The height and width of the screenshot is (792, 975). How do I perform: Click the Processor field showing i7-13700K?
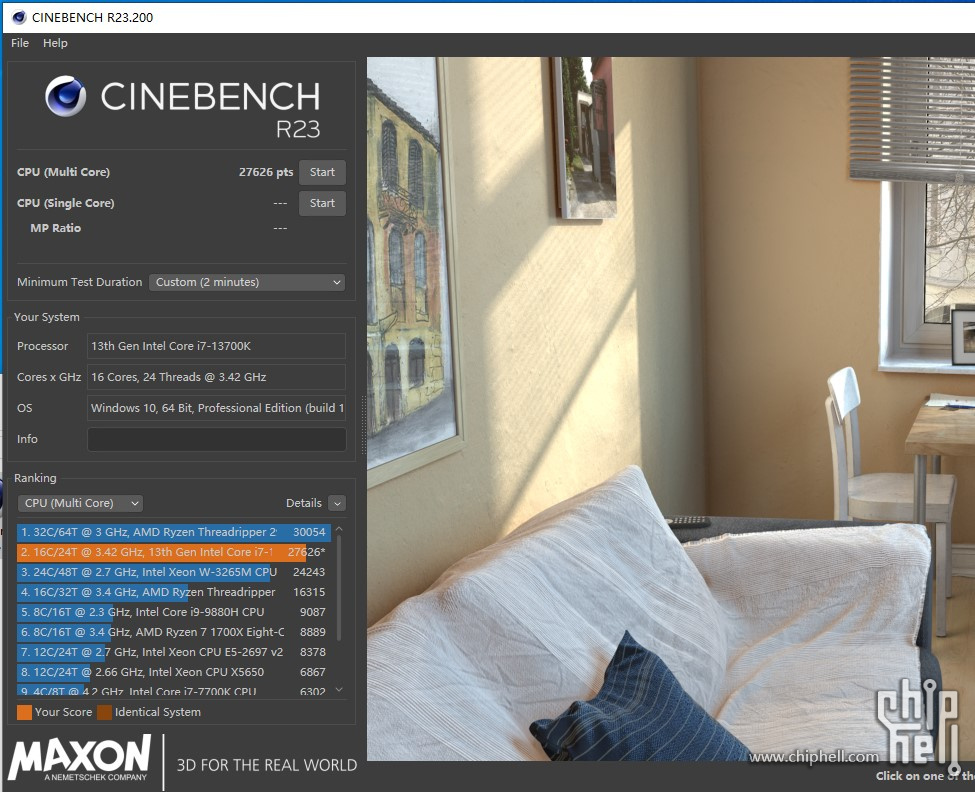pos(216,346)
